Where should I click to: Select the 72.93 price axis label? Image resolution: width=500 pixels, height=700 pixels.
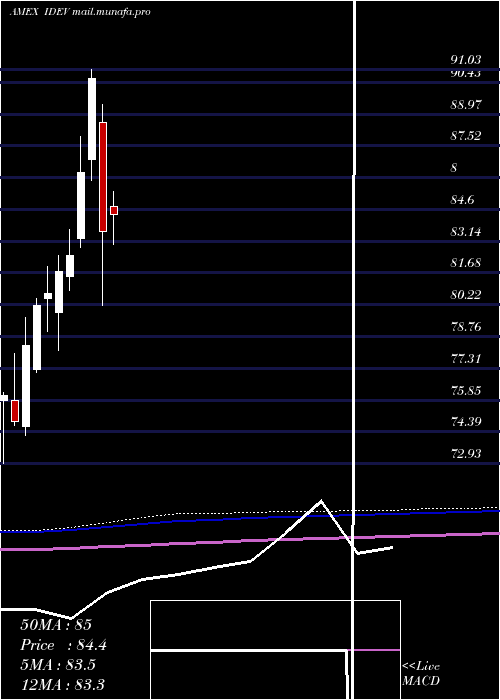click(x=466, y=454)
